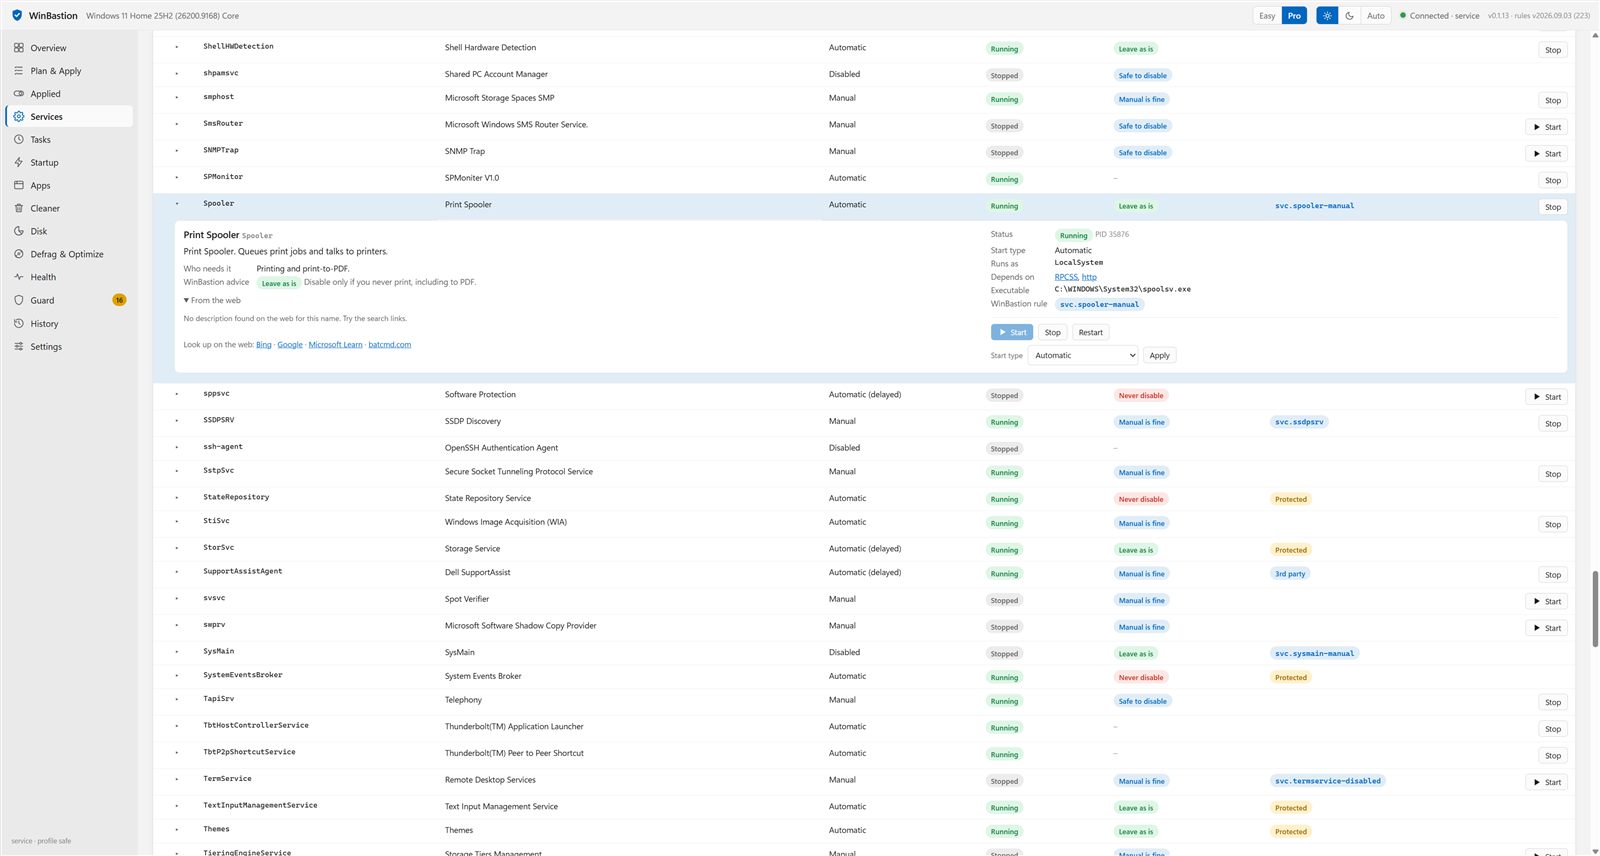This screenshot has width=1600, height=856.
Task: Follow the http dependency link
Action: point(1089,277)
